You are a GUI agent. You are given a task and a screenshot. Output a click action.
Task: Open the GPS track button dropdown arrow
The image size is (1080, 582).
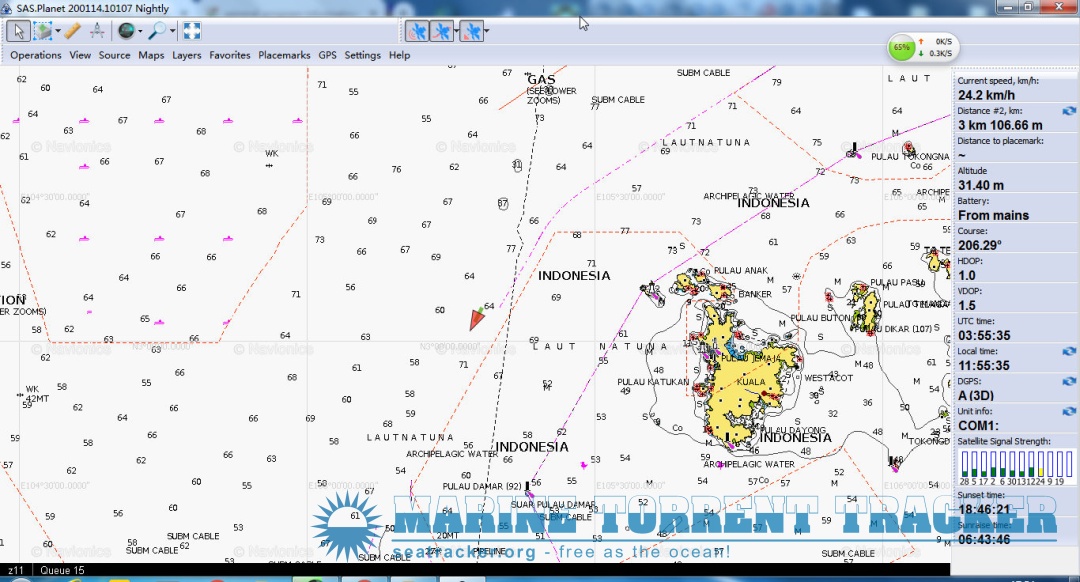pos(455,31)
